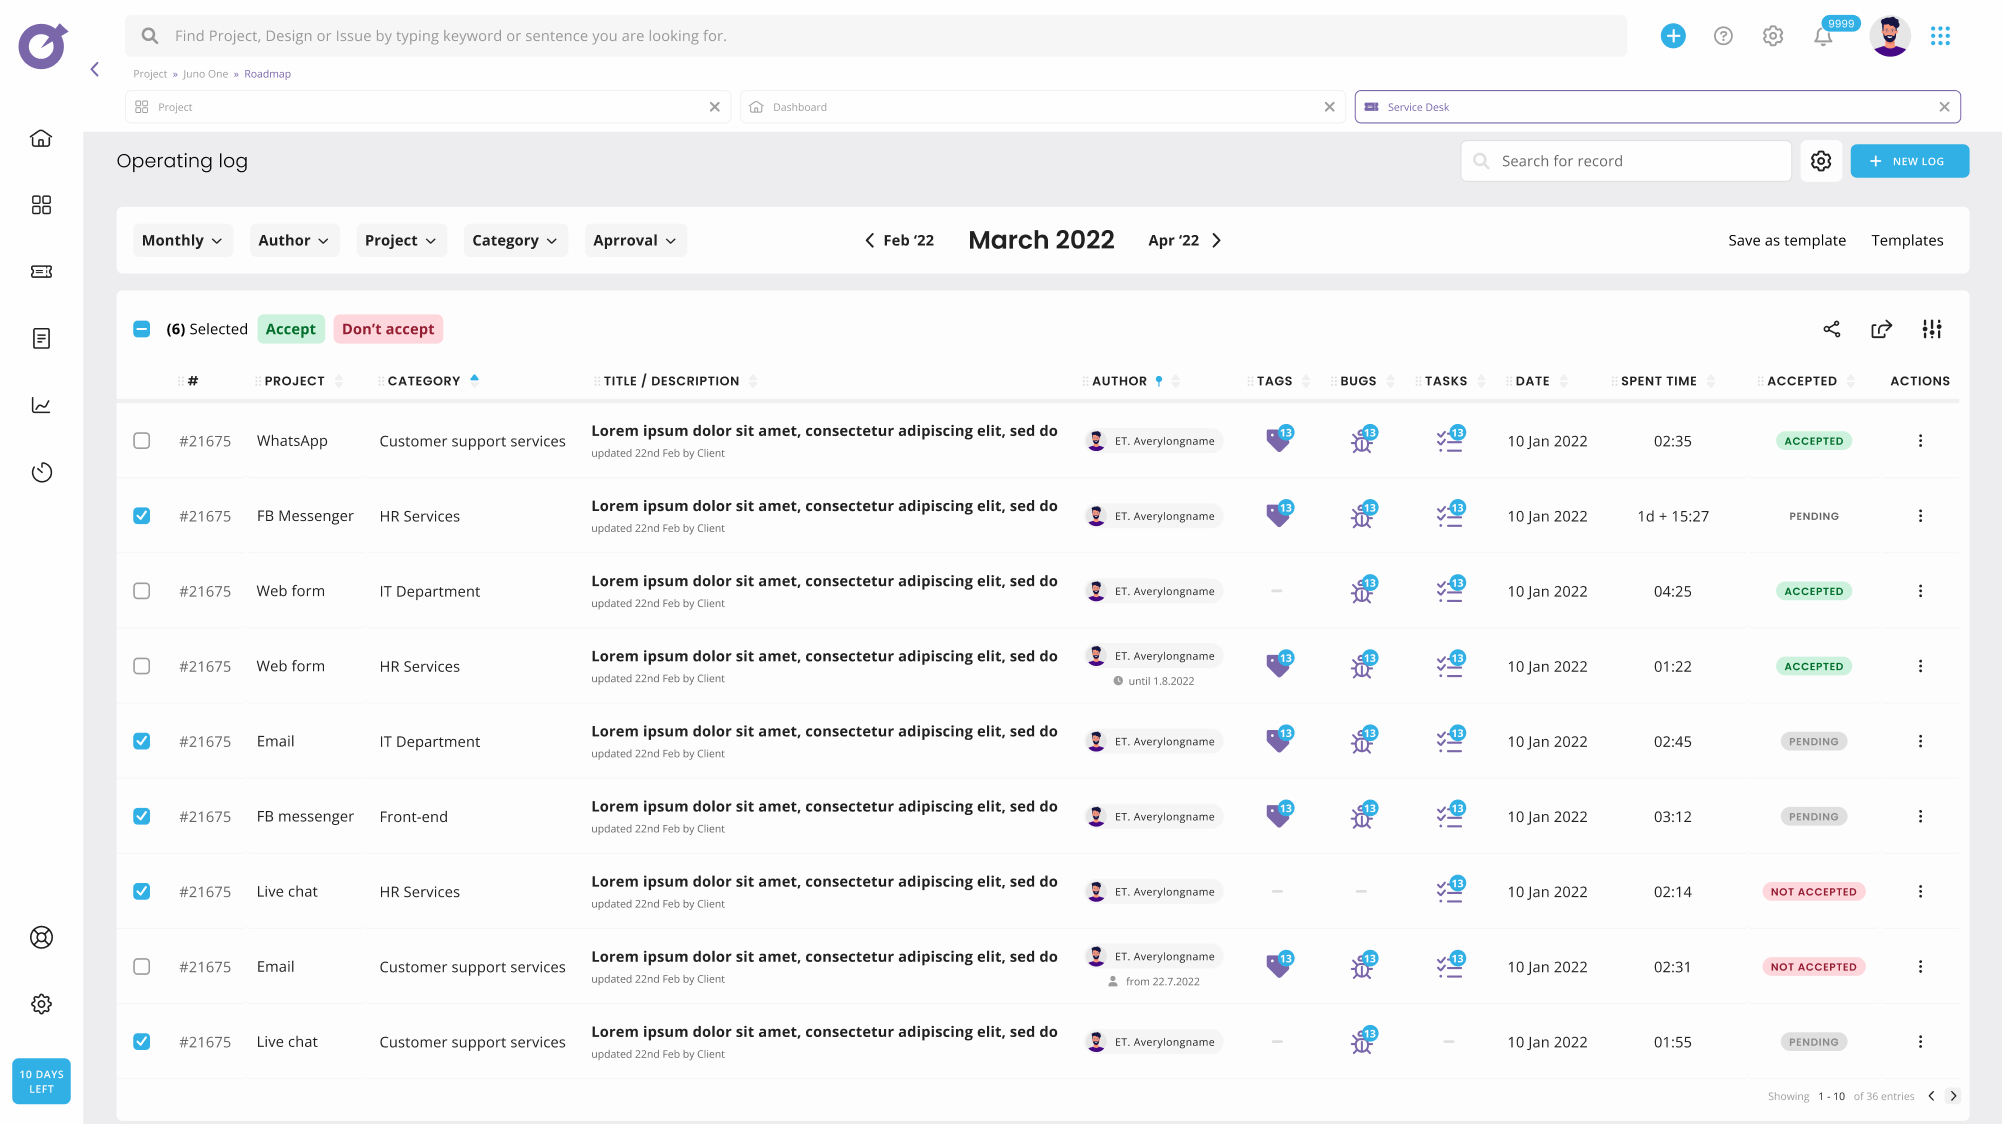Viewport: 2002px width, 1124px height.
Task: Go to next page of entries
Action: (x=1953, y=1096)
